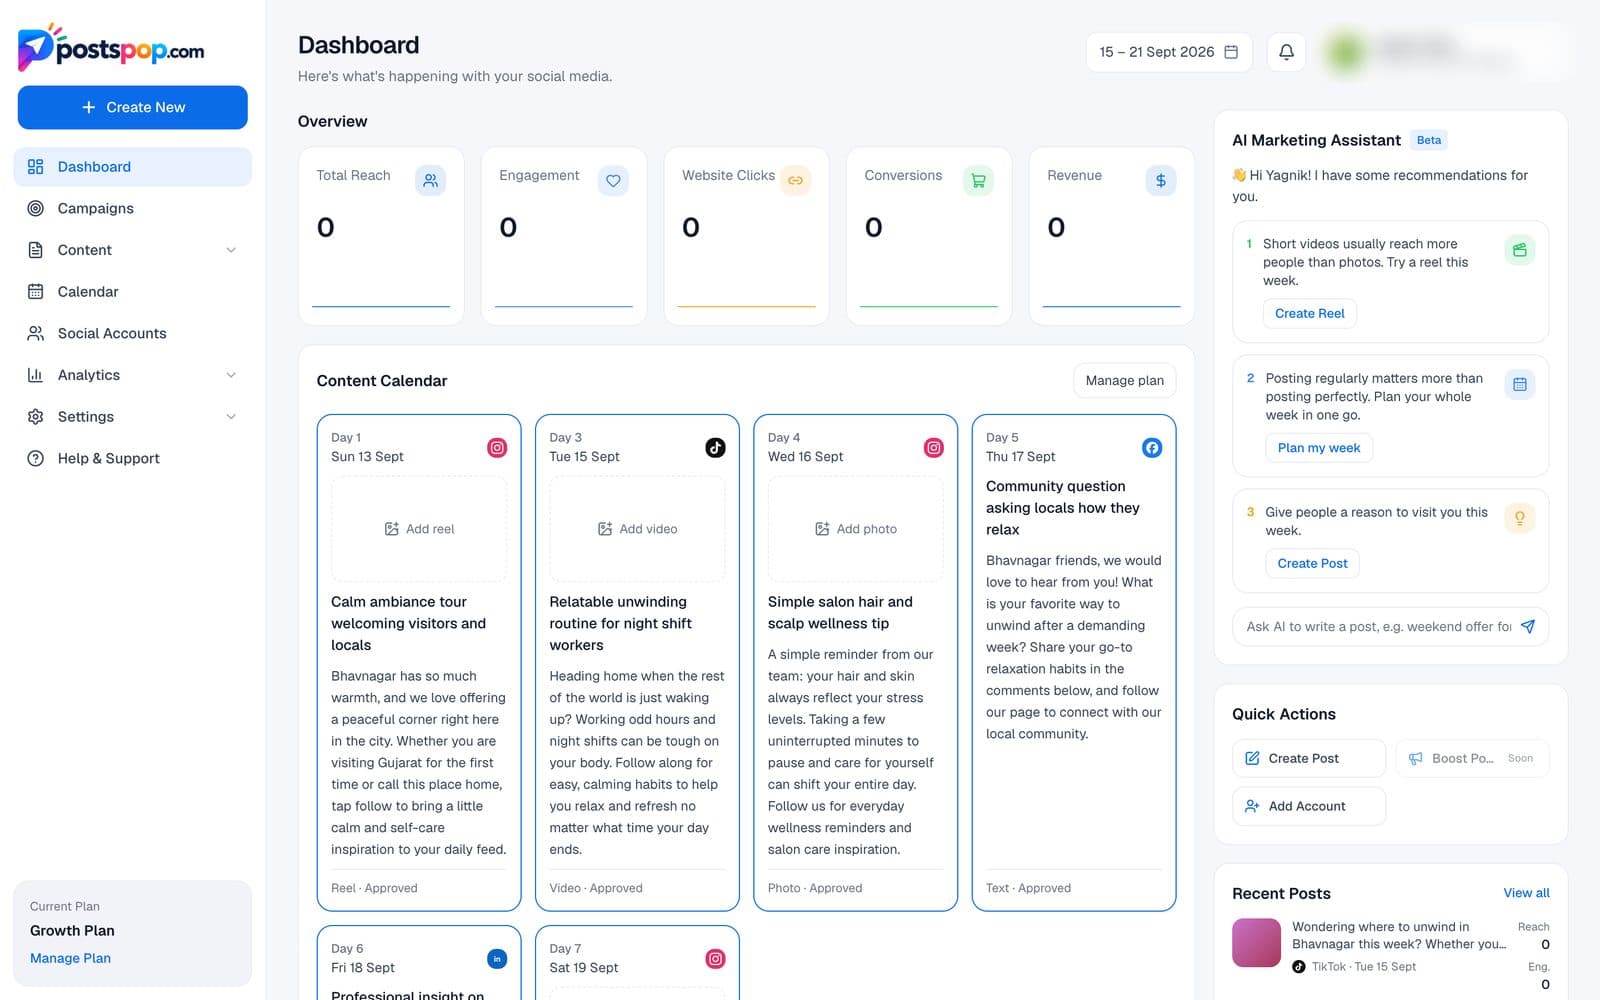Click the Conversions cart icon
The image size is (1600, 1000).
pyautogui.click(x=978, y=180)
